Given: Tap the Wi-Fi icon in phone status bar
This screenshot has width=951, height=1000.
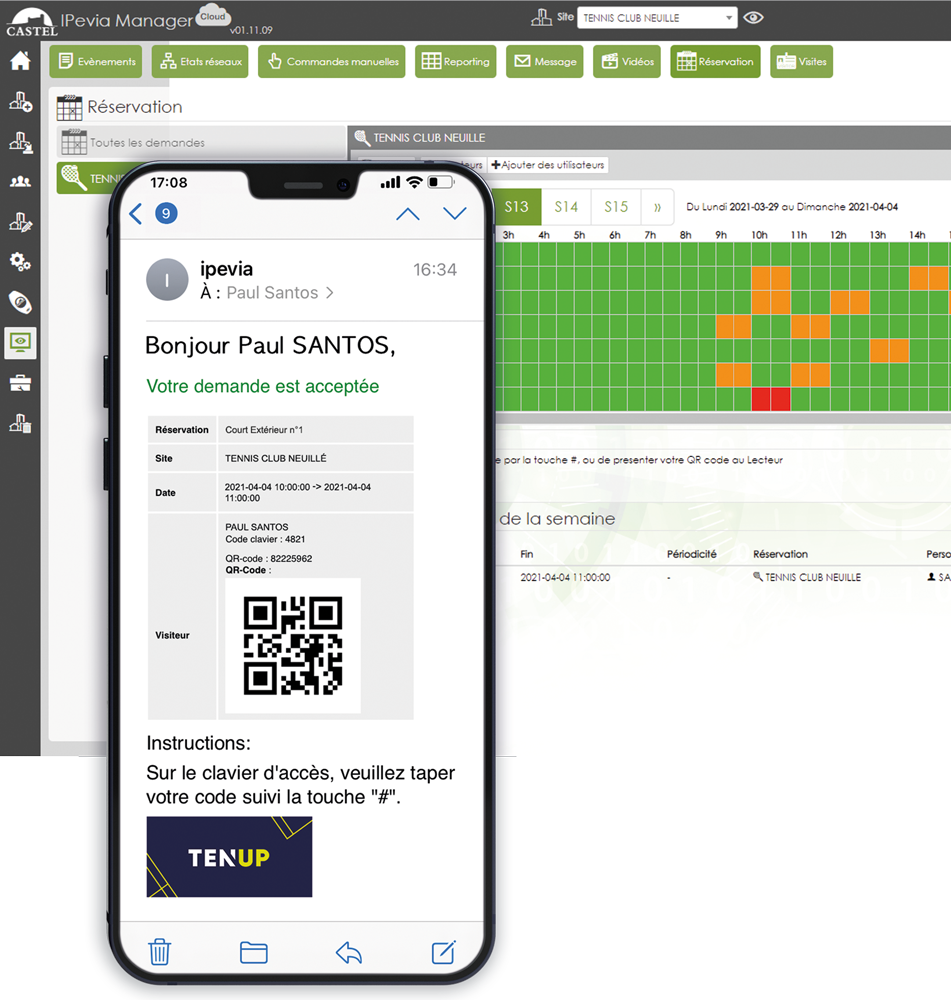Looking at the screenshot, I should coord(415,182).
